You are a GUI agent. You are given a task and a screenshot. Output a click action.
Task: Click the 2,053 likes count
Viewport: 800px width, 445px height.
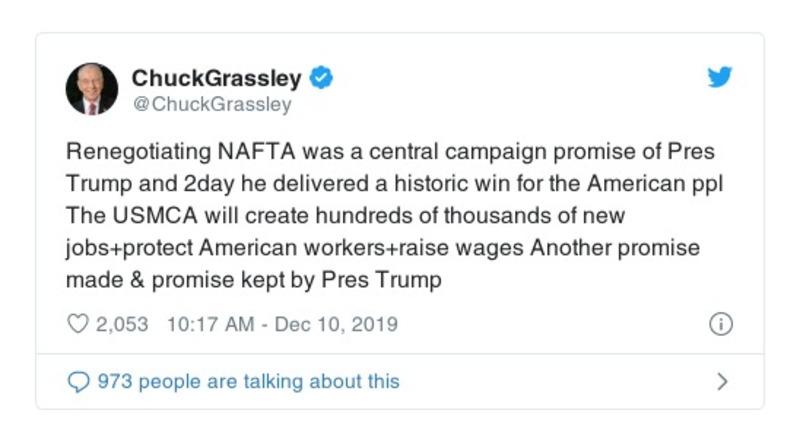(x=122, y=324)
